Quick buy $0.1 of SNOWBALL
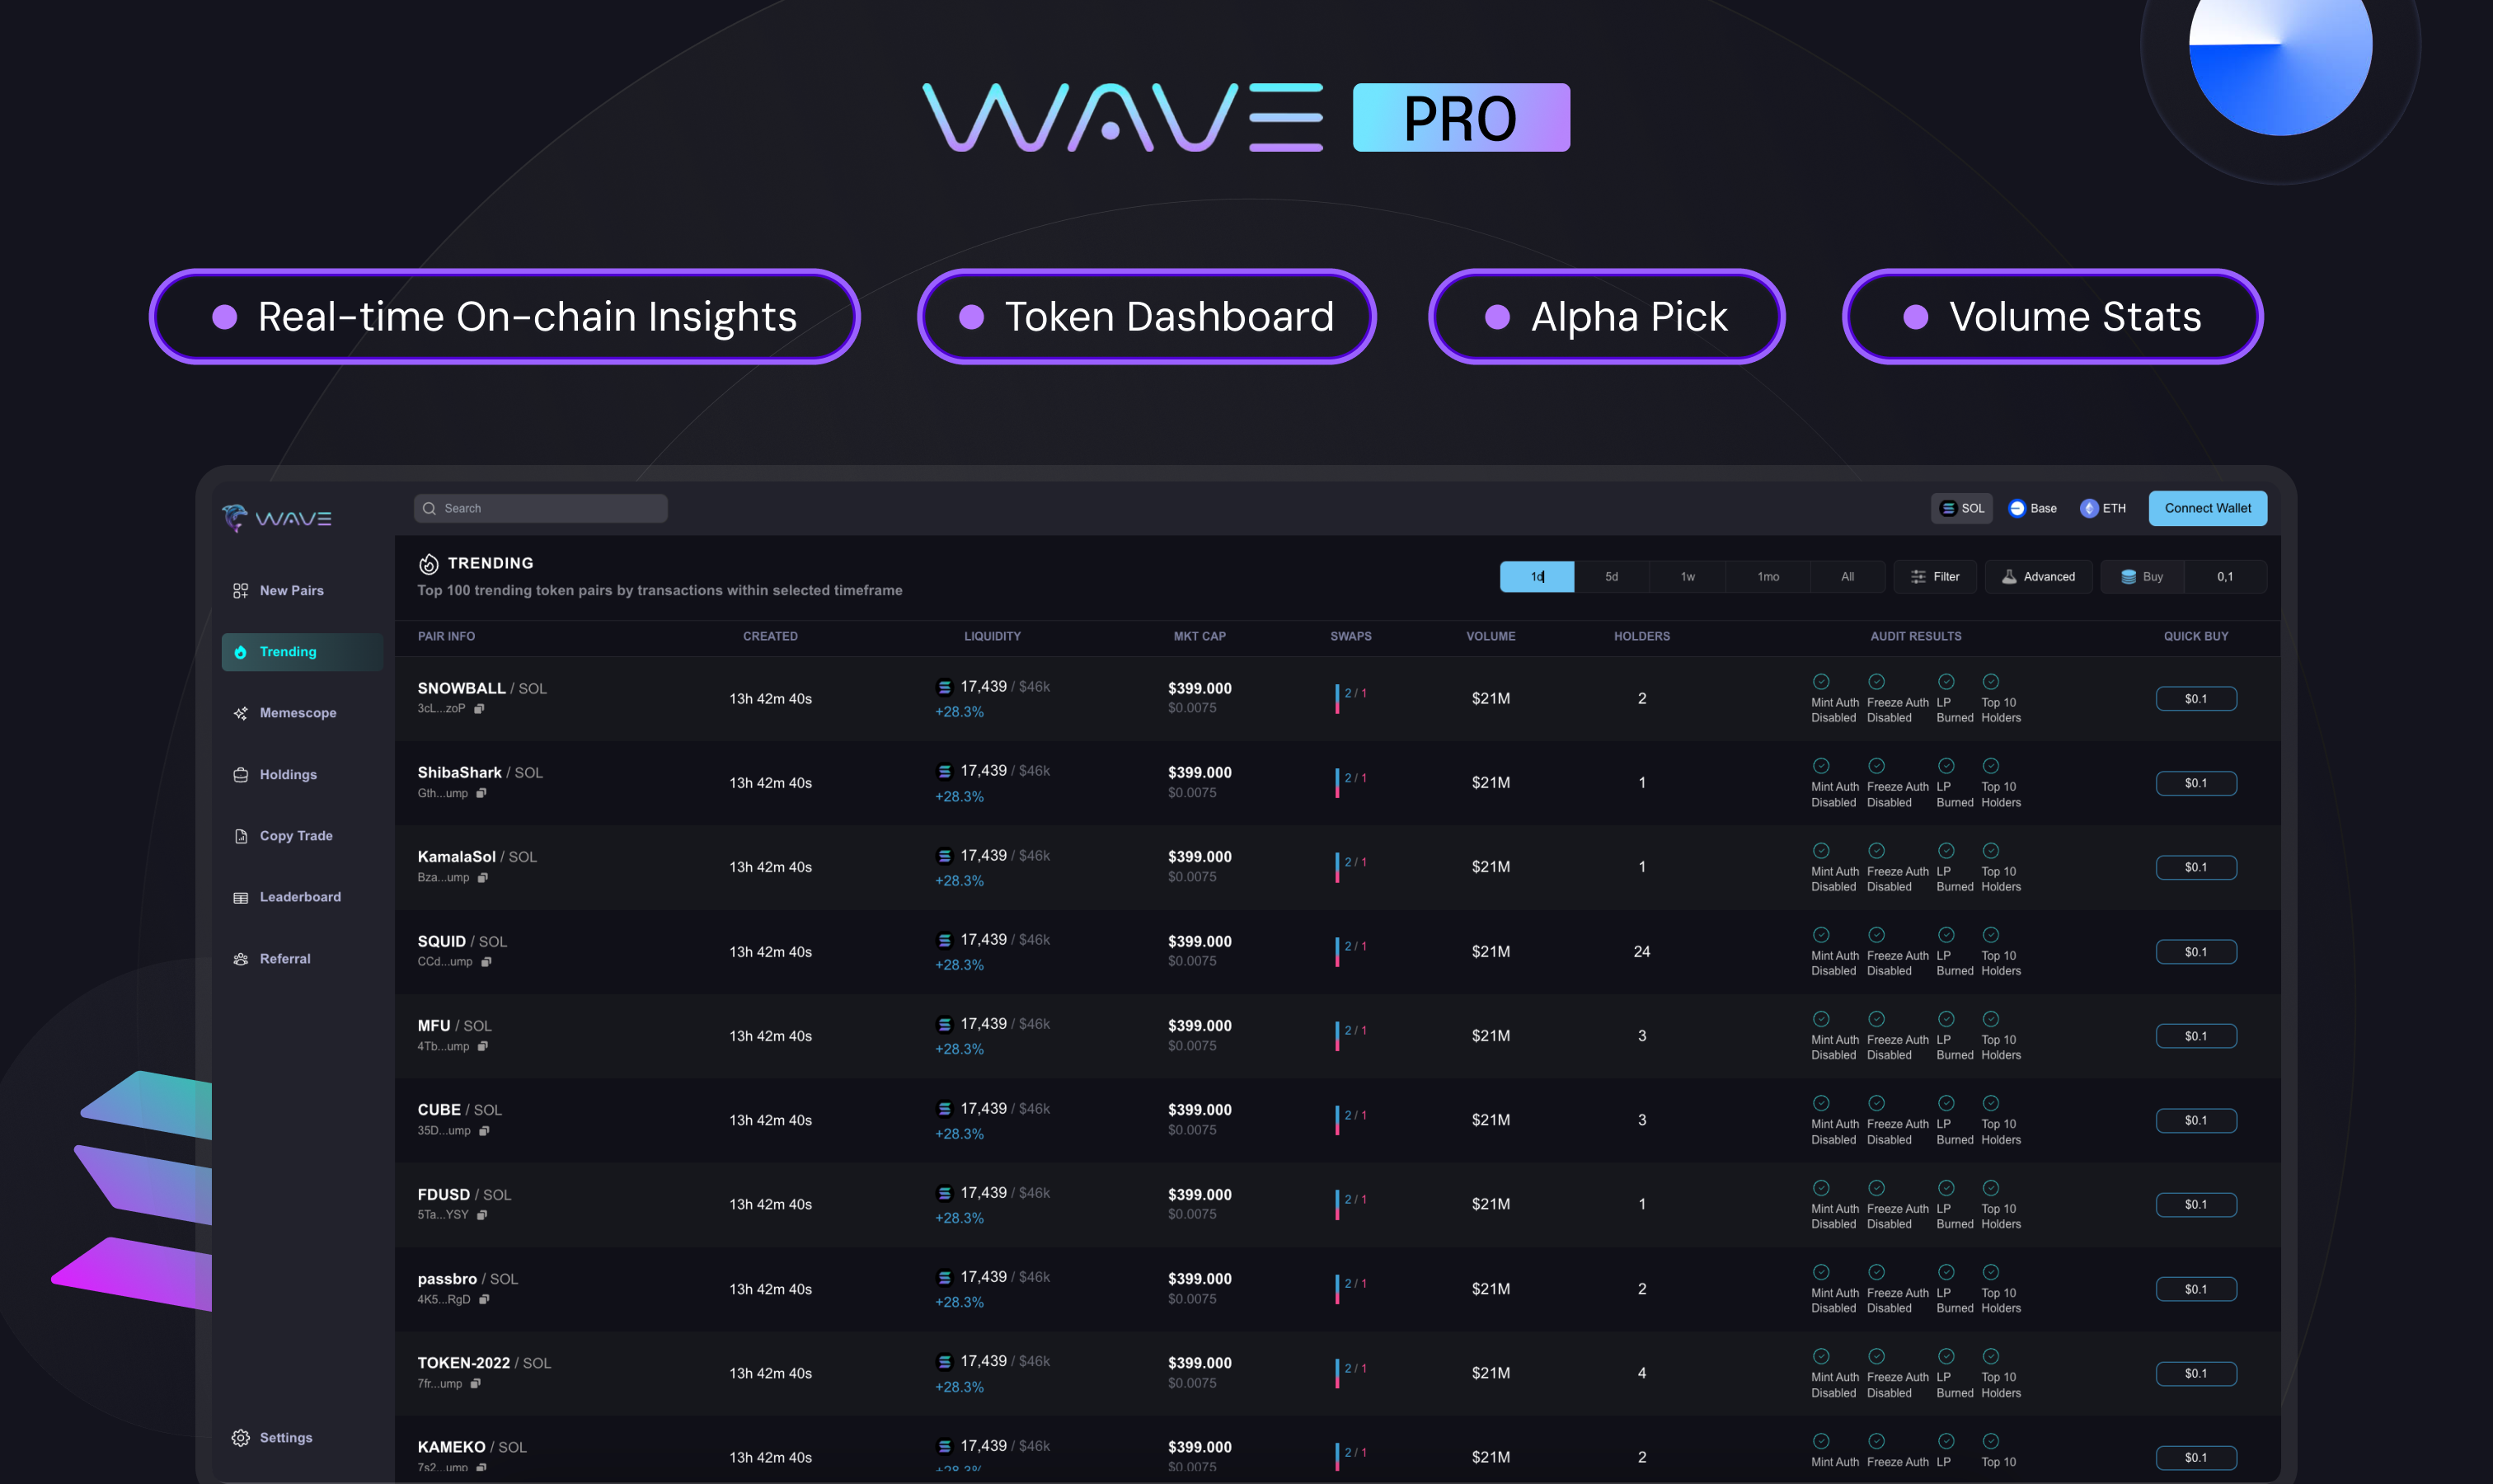 click(x=2196, y=699)
